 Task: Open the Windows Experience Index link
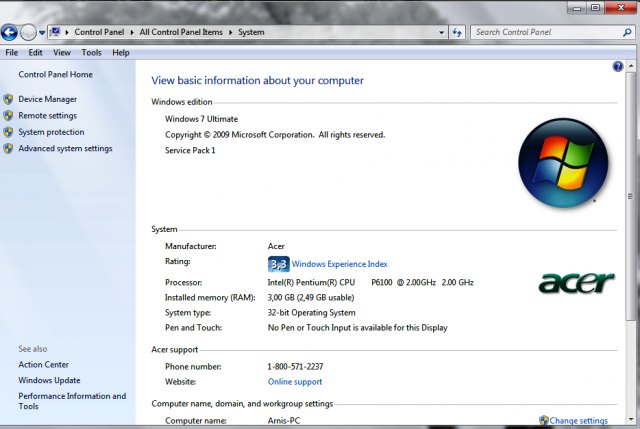339,264
